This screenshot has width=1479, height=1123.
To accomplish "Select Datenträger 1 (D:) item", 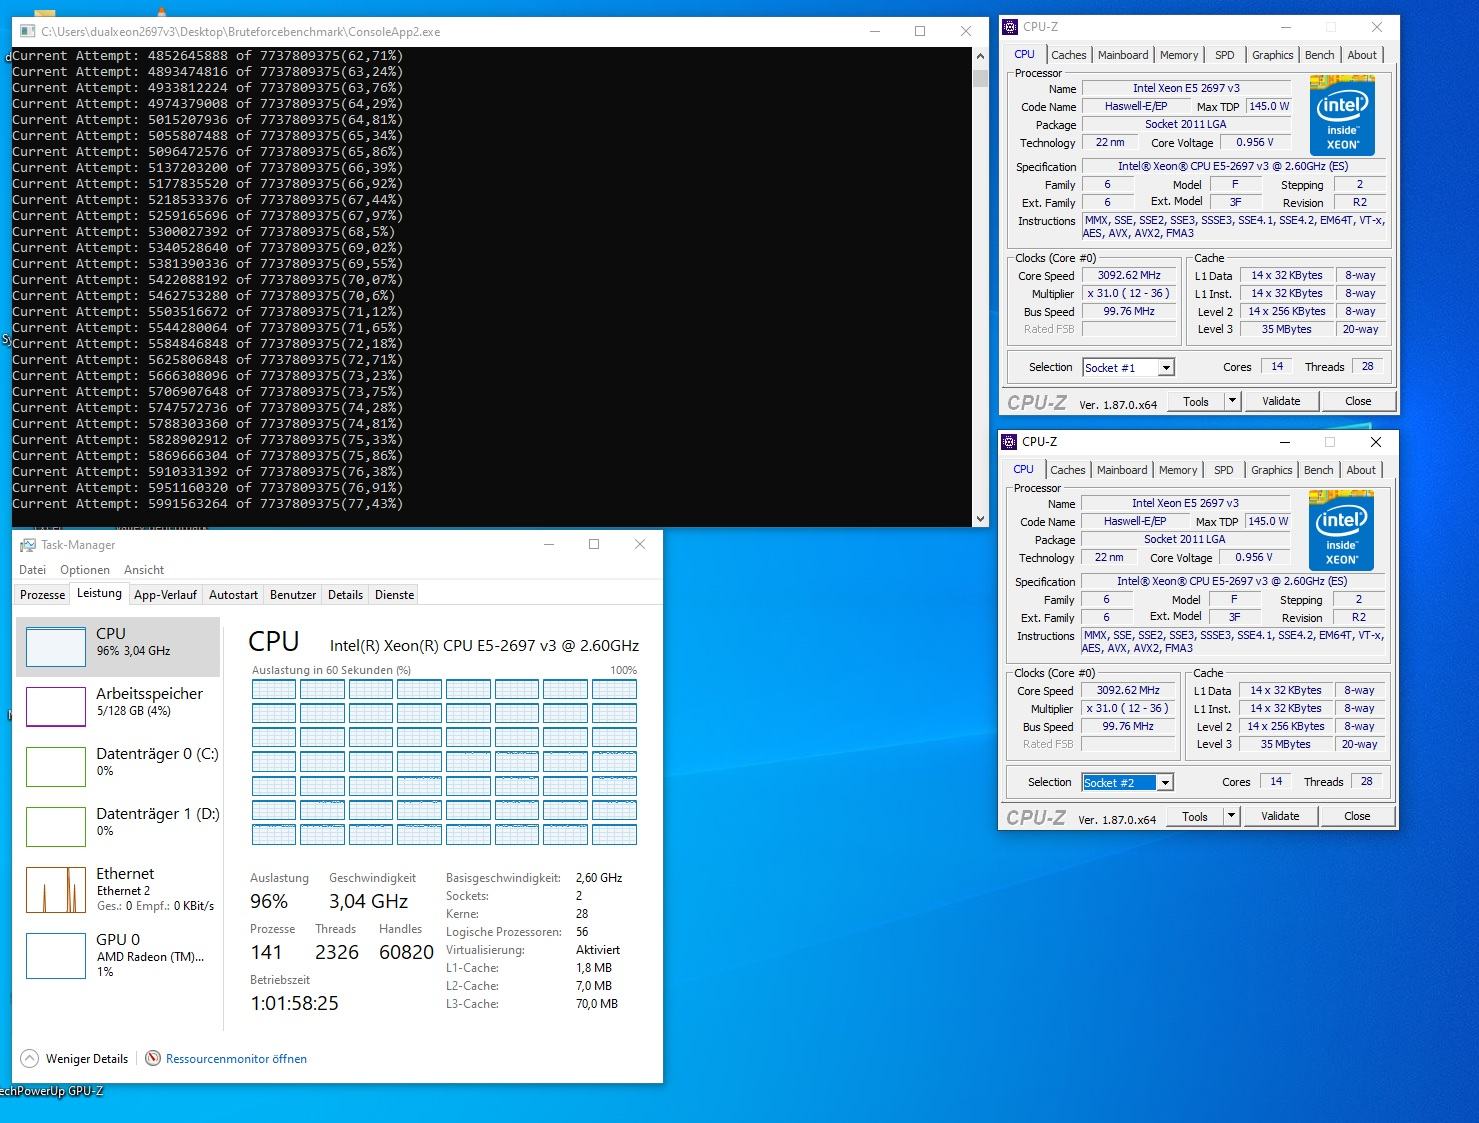I will [118, 826].
